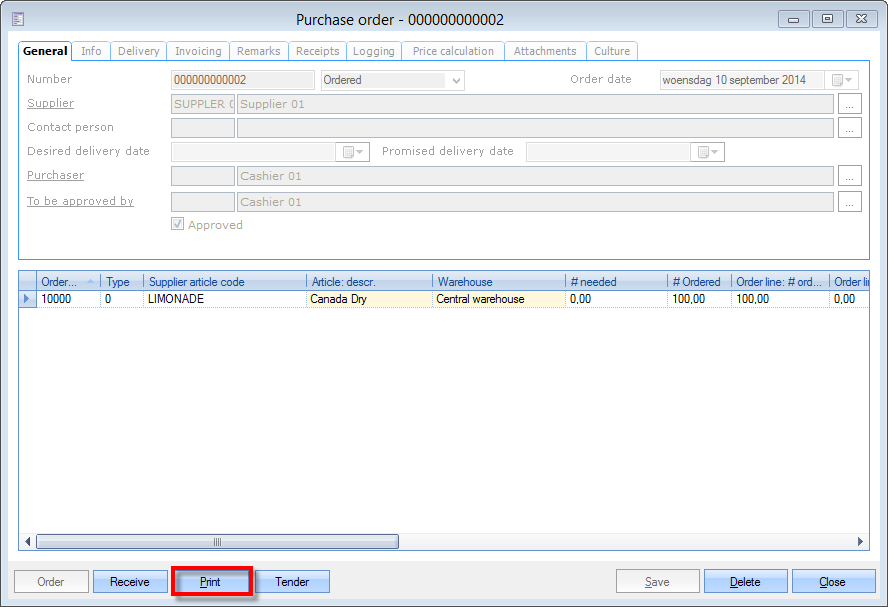The width and height of the screenshot is (888, 607).
Task: Open the Desired delivery date picker
Action: click(x=354, y=152)
